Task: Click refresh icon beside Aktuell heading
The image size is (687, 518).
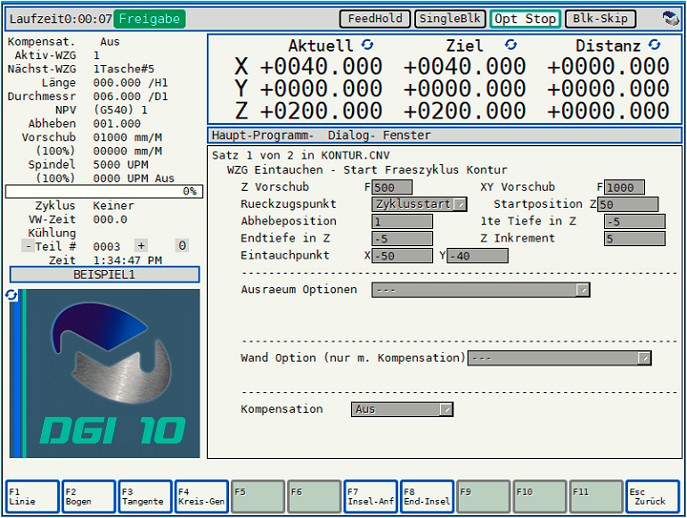Action: 367,45
